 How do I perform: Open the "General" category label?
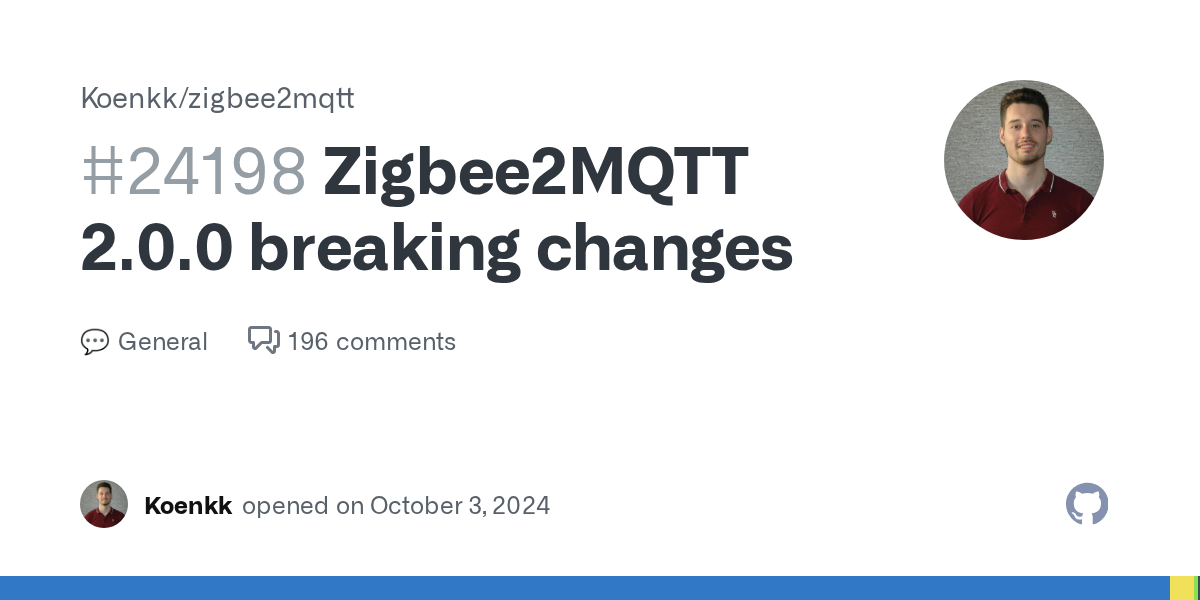coord(162,342)
